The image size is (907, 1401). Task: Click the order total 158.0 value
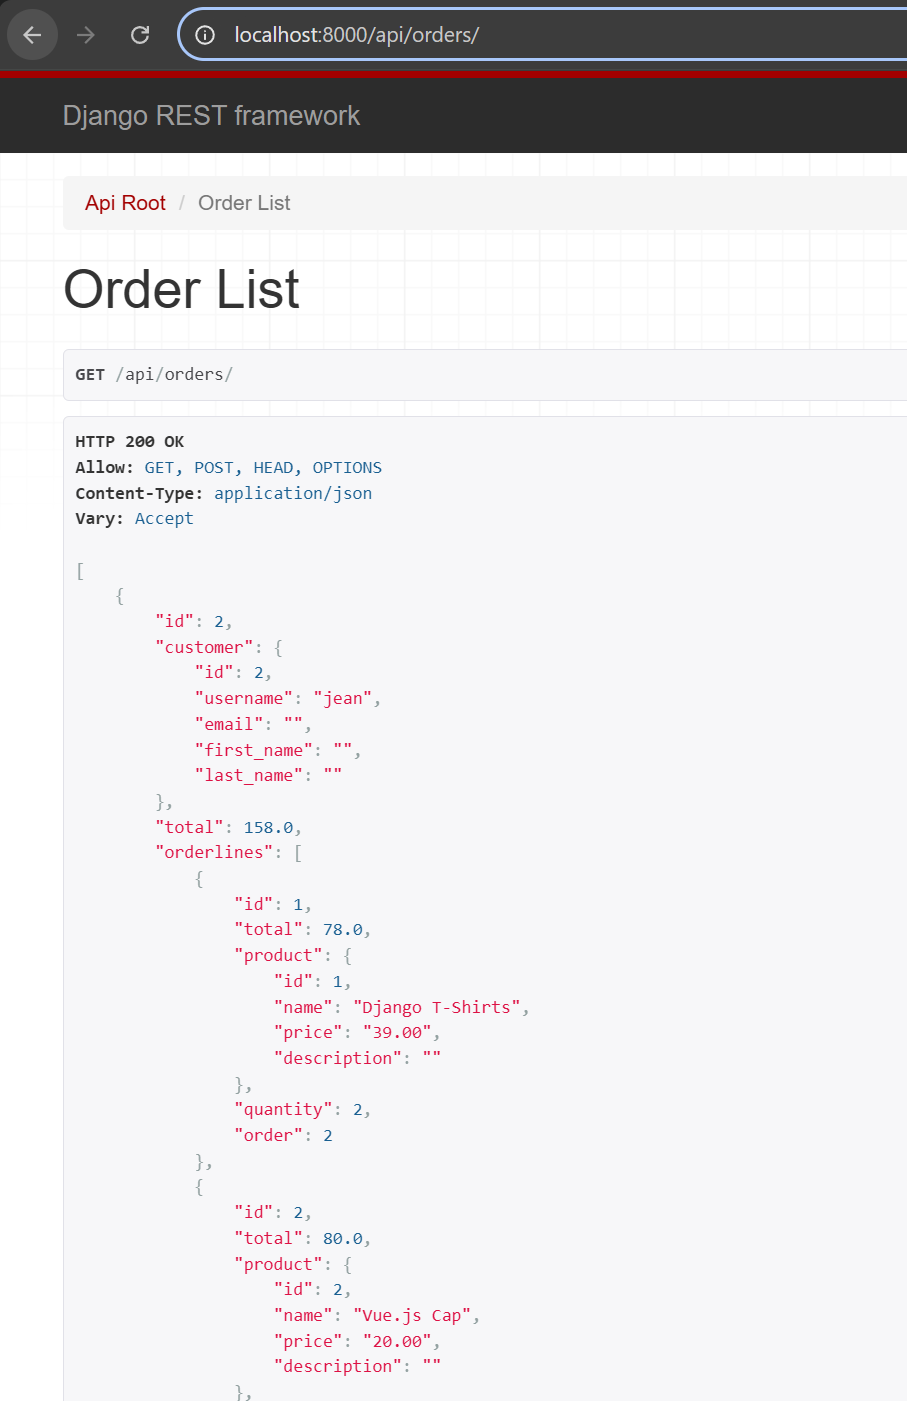tap(268, 828)
